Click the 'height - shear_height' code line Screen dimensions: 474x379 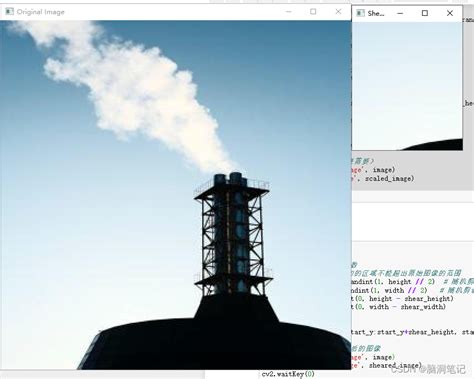(x=403, y=299)
